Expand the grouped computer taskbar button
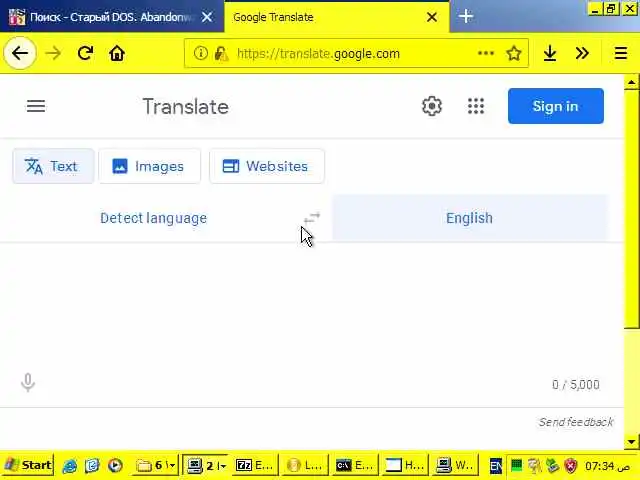The width and height of the screenshot is (640, 480). [x=205, y=465]
